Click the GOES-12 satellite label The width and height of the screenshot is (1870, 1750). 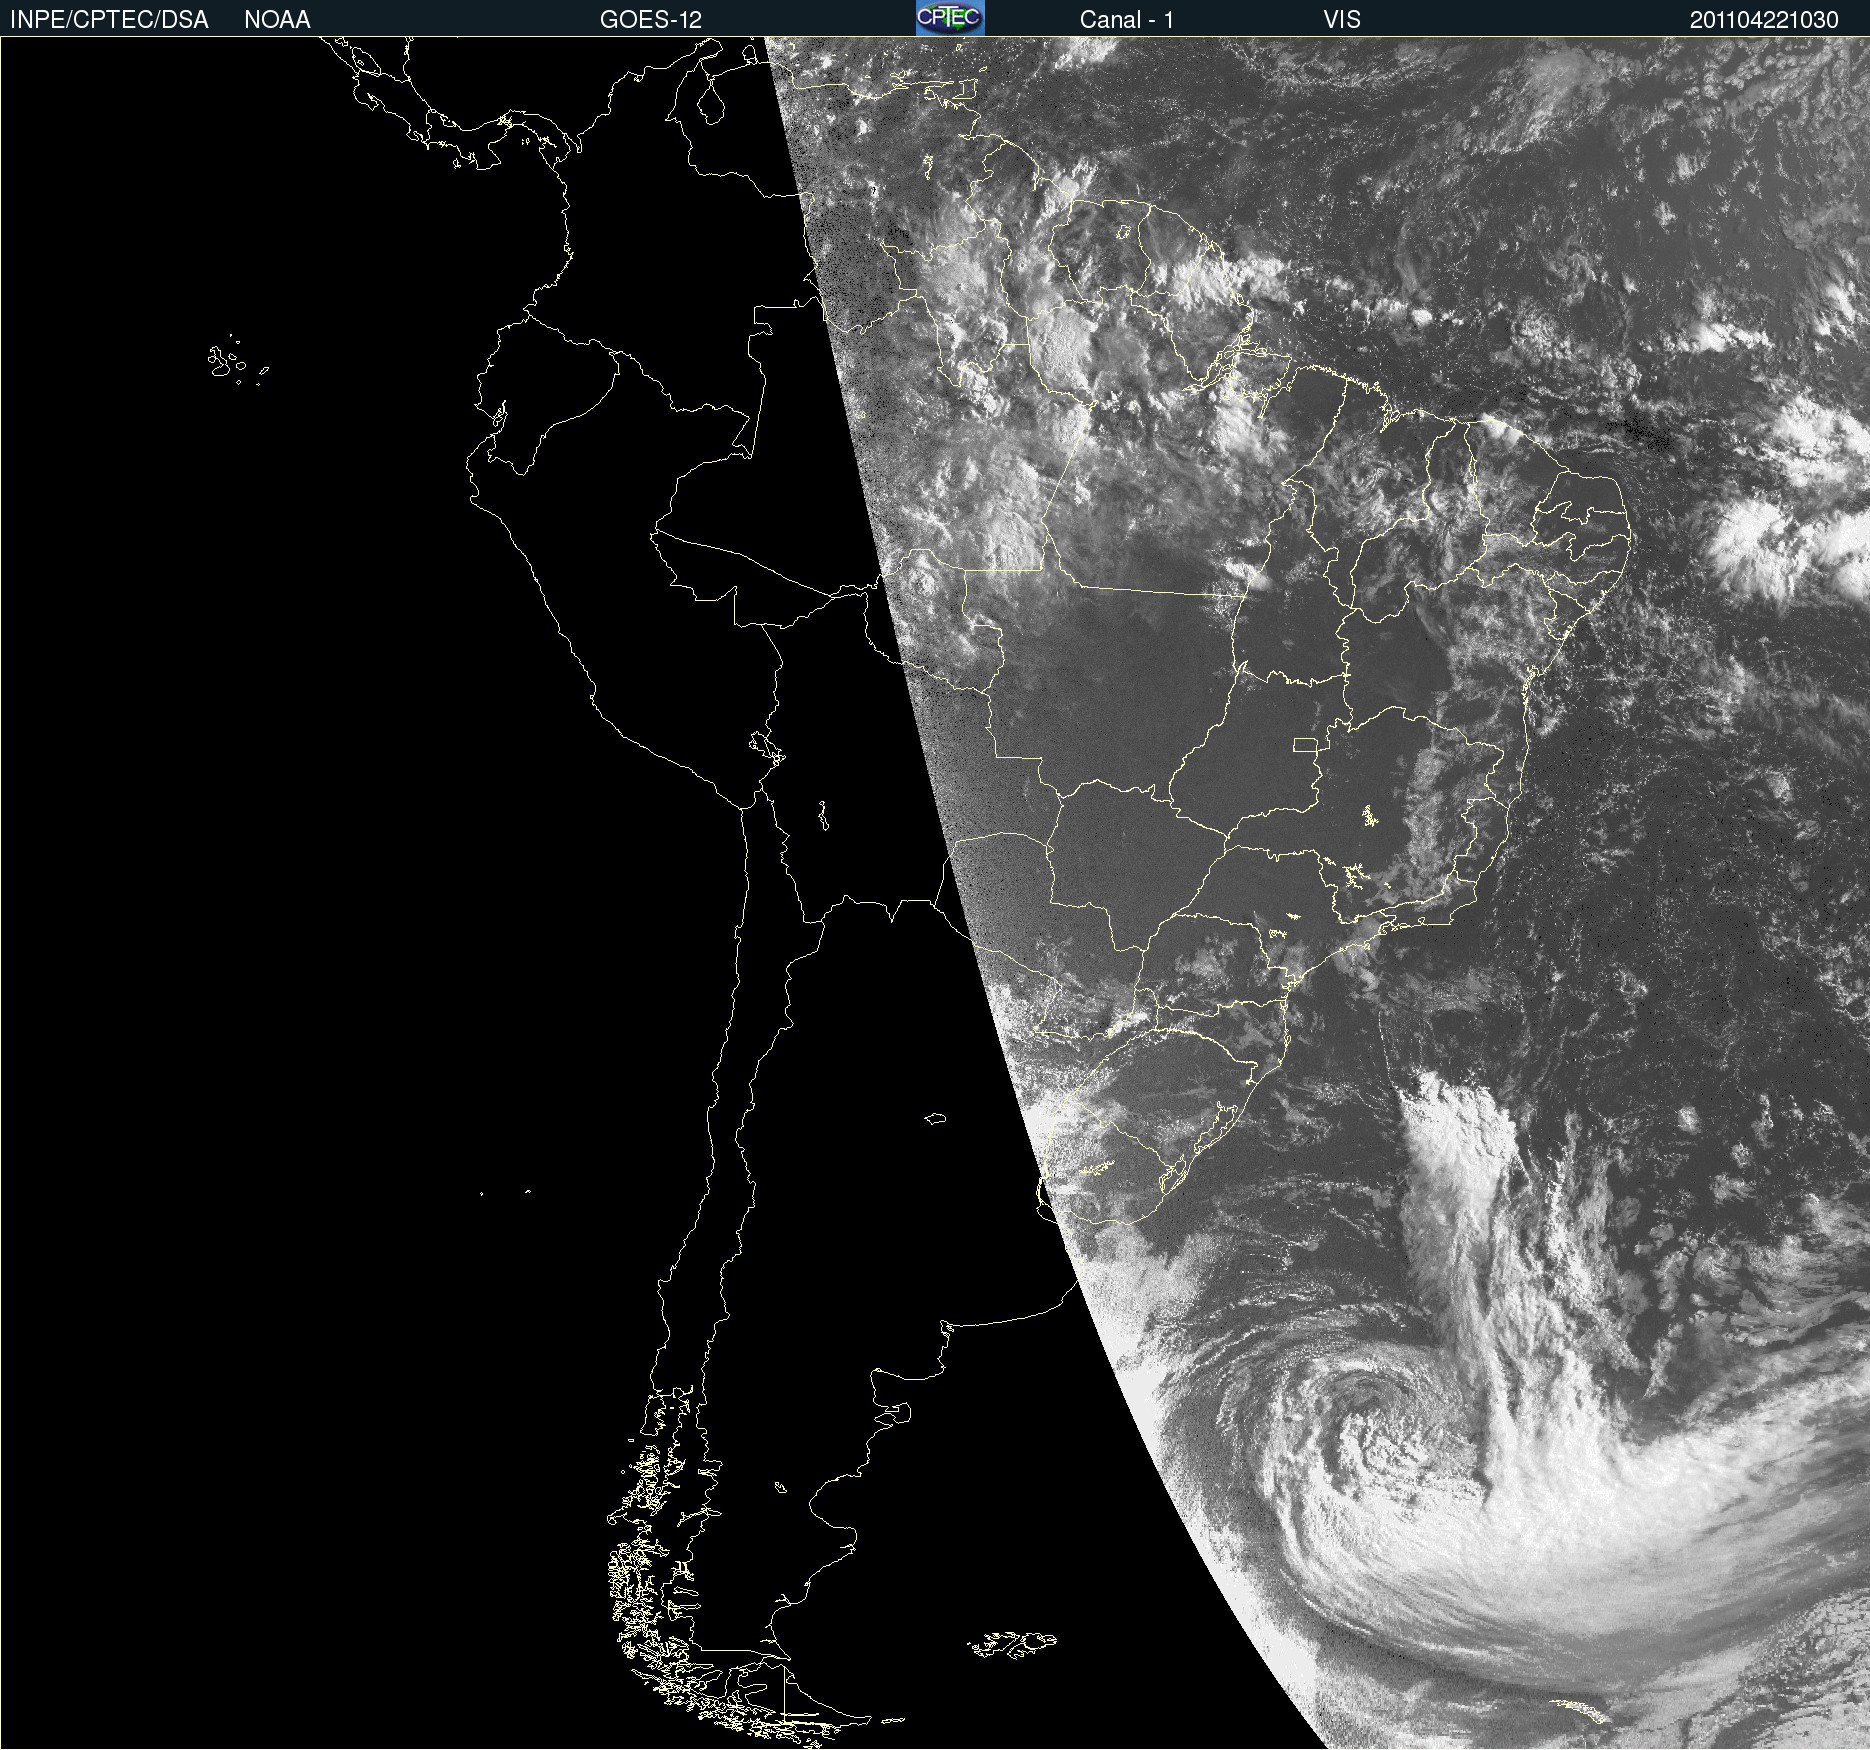point(651,20)
